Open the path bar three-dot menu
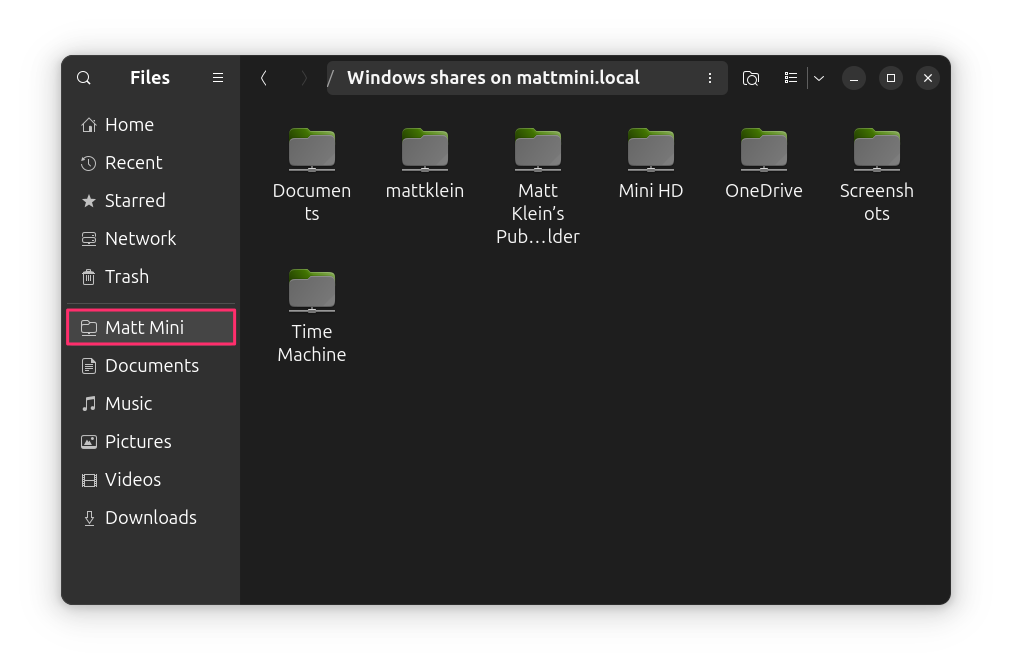The height and width of the screenshot is (672, 1012). coord(710,78)
